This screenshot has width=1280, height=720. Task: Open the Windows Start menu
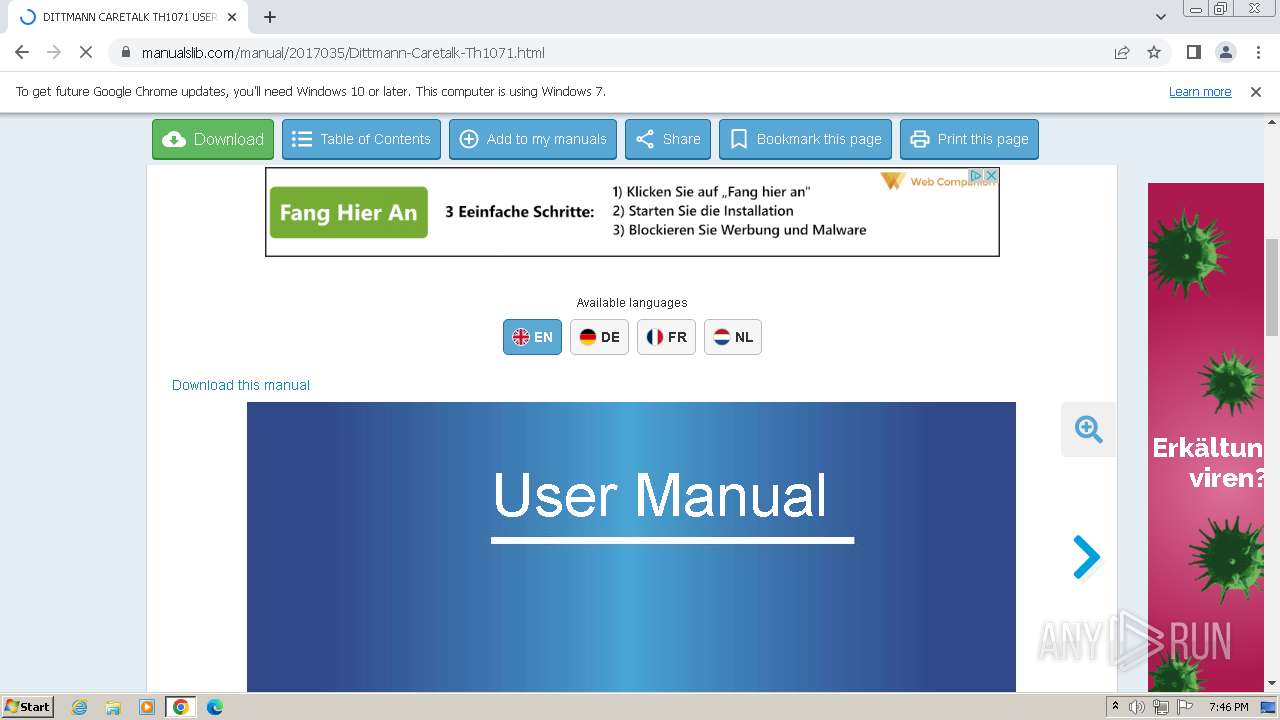tap(27, 707)
